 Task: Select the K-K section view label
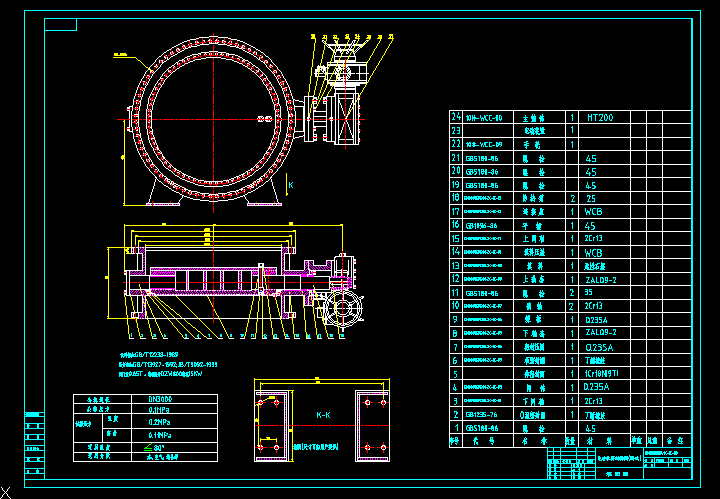(x=324, y=414)
